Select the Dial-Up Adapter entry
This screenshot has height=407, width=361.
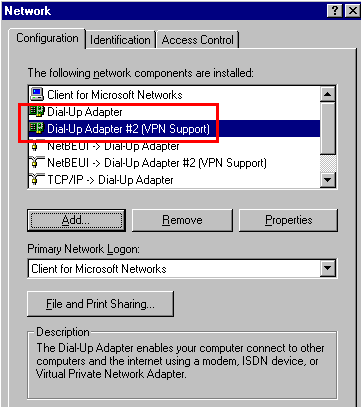click(x=84, y=112)
